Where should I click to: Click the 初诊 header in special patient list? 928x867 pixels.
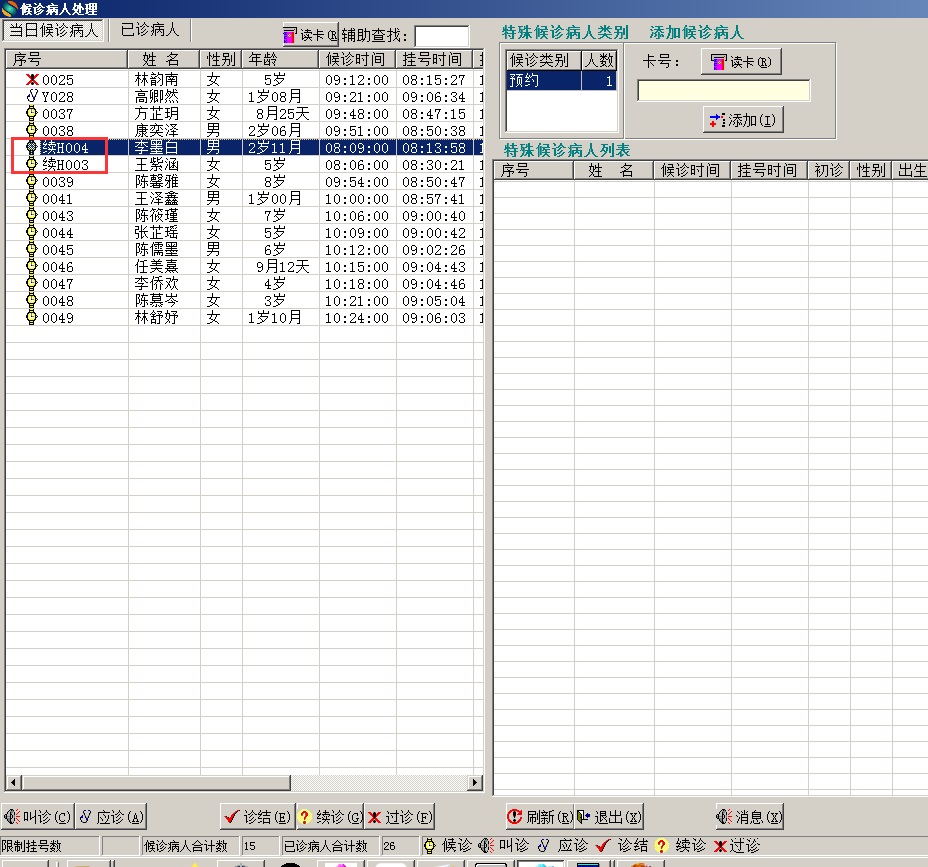tap(829, 170)
